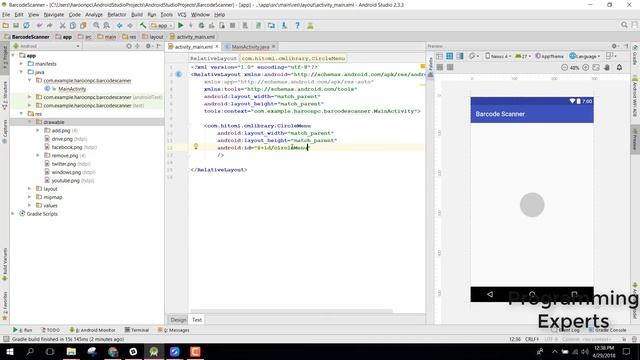The image size is (640, 360).
Task: Zoom out the layout preview
Action: click(564, 67)
